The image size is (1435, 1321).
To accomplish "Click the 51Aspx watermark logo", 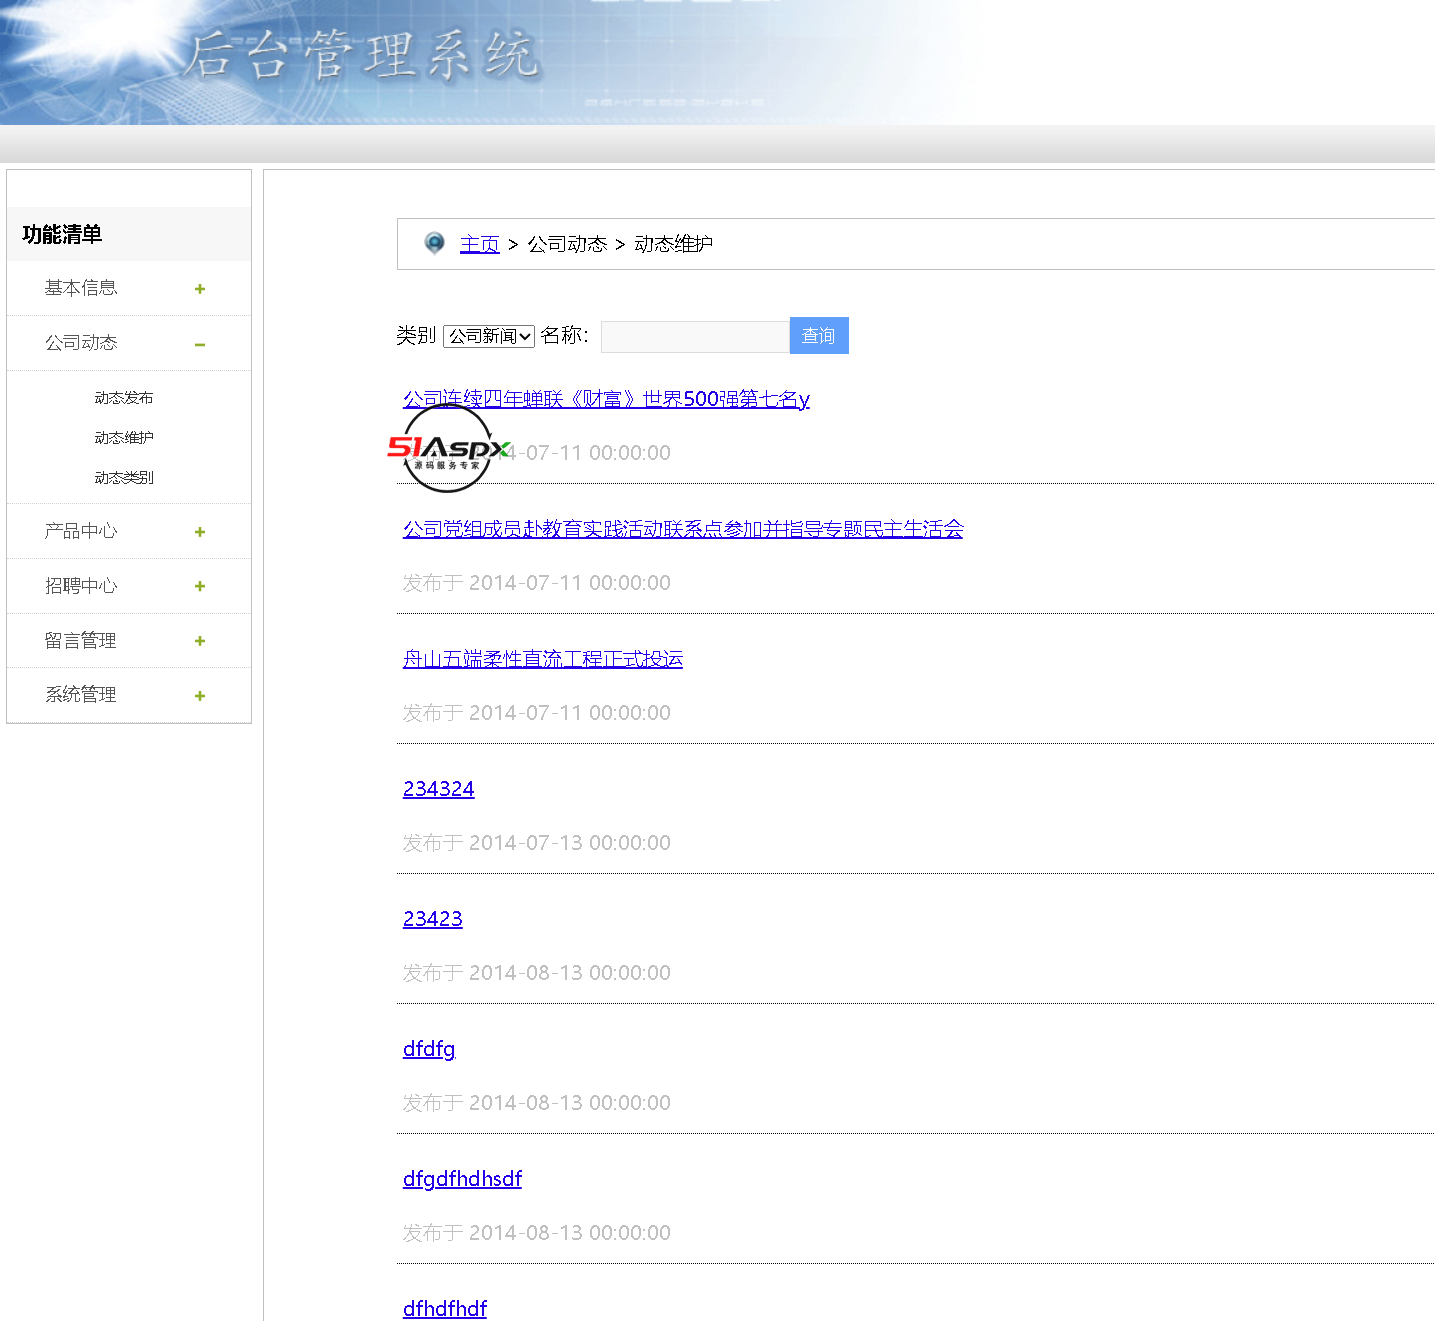I will (x=448, y=449).
